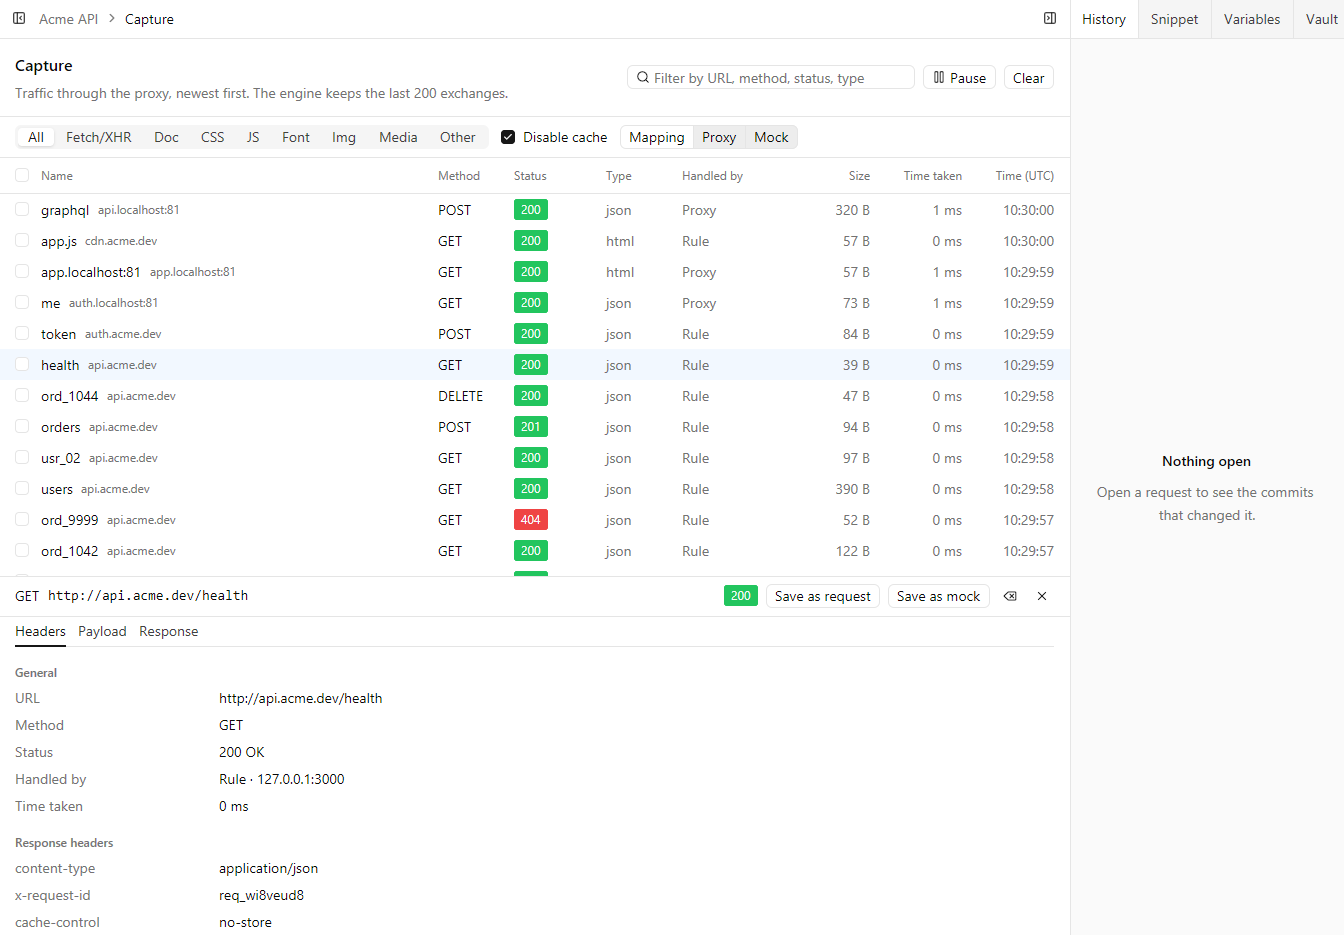Click the filter search input
Viewport: 1344px width, 935px height.
(x=771, y=78)
